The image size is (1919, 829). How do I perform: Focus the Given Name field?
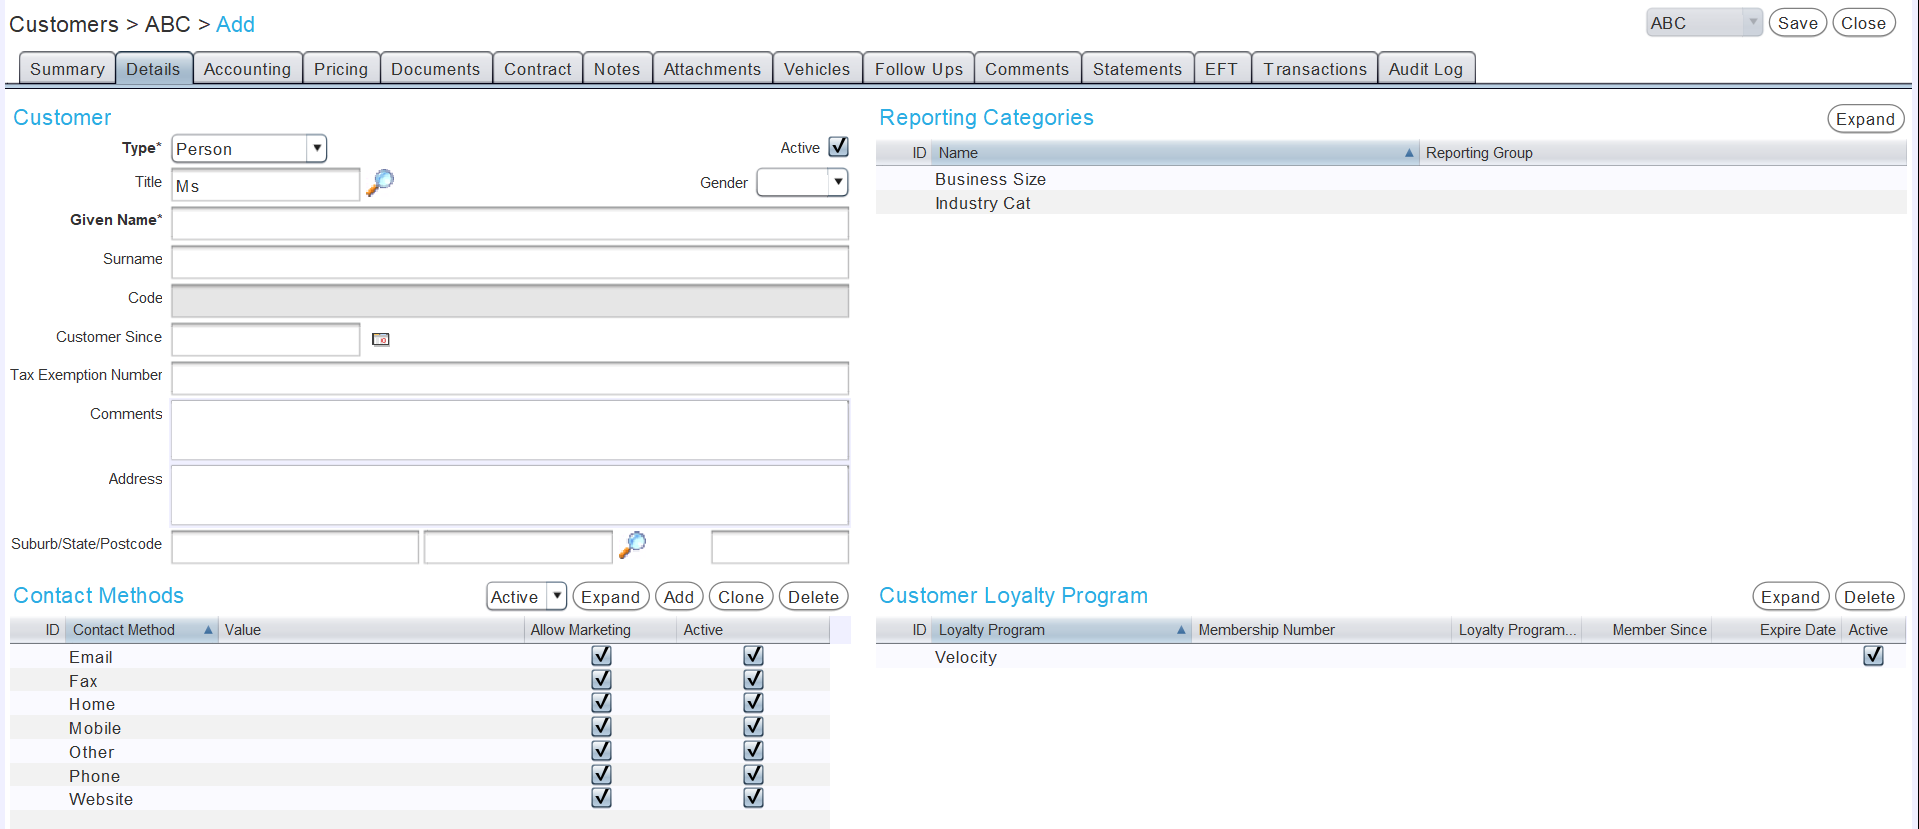[x=510, y=223]
